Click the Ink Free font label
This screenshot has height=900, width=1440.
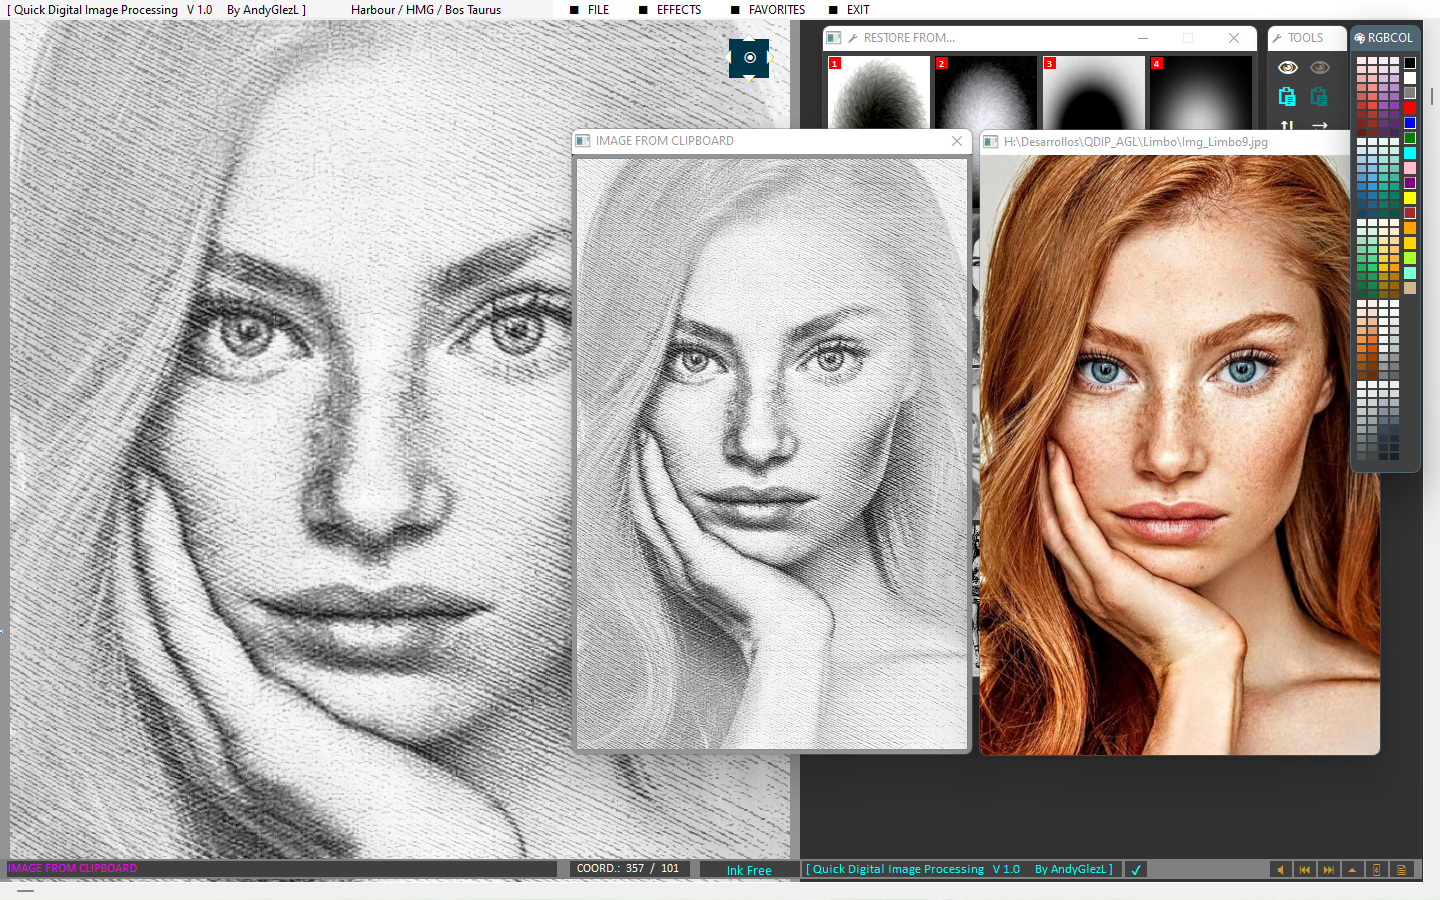click(749, 871)
